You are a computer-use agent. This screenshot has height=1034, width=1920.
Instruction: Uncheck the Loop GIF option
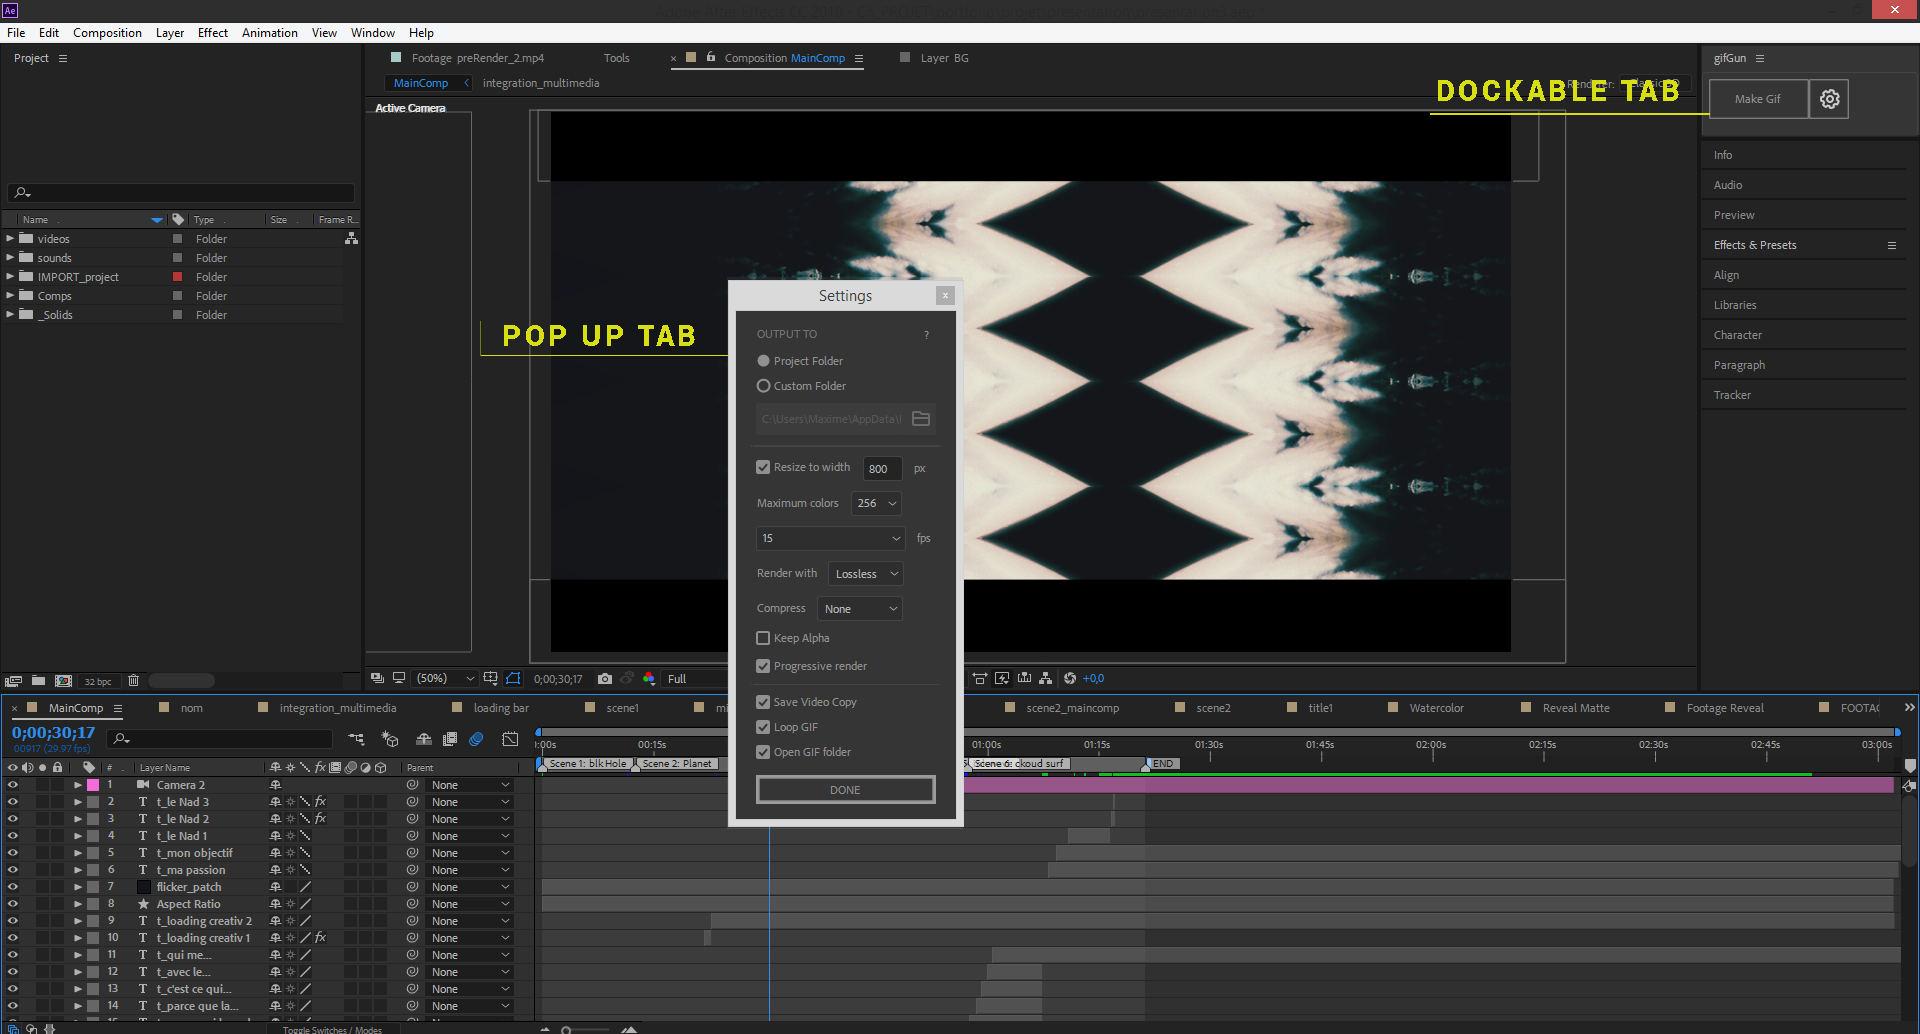point(763,727)
